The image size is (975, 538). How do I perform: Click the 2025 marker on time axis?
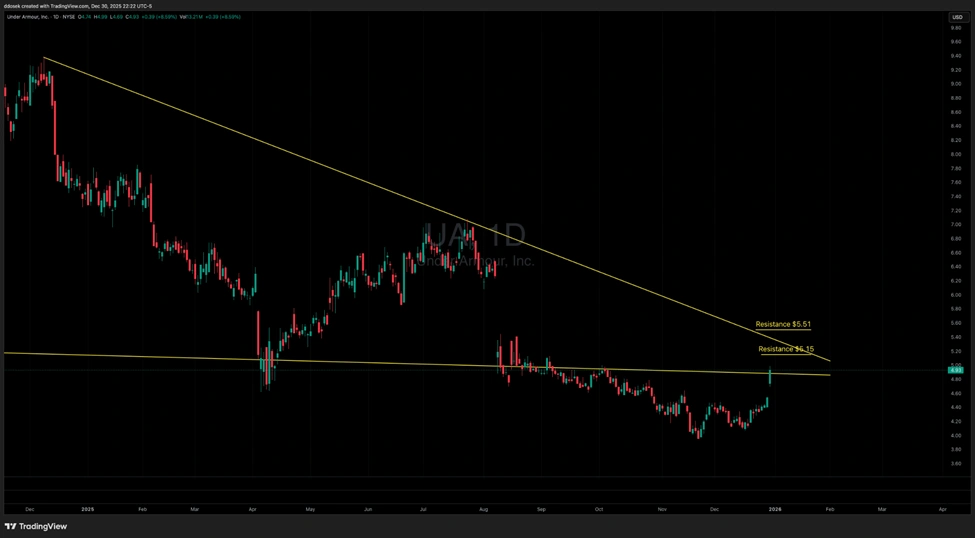point(87,509)
